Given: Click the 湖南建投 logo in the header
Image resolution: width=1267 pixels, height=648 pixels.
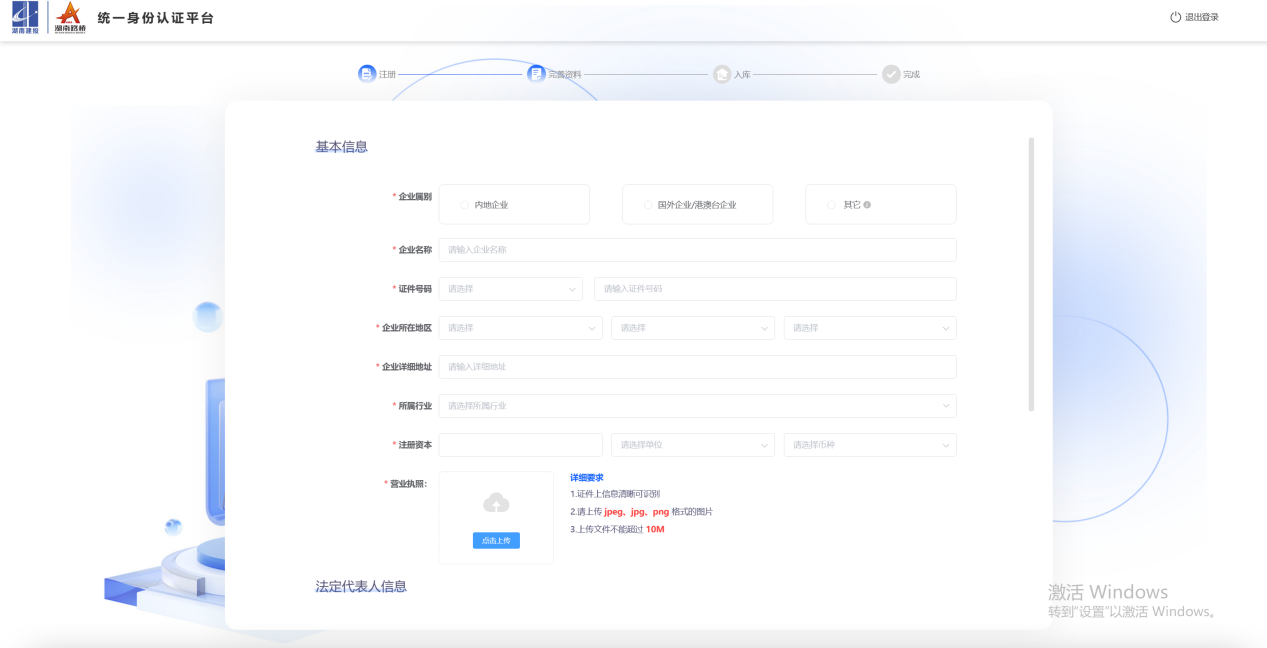Looking at the screenshot, I should [24, 18].
